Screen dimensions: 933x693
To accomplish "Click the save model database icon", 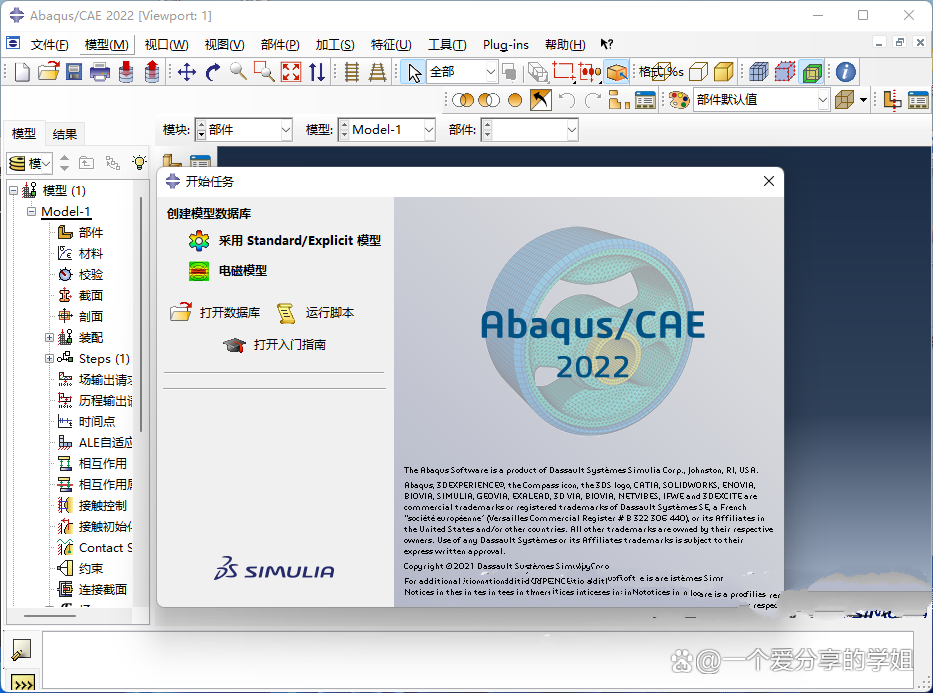I will [74, 72].
